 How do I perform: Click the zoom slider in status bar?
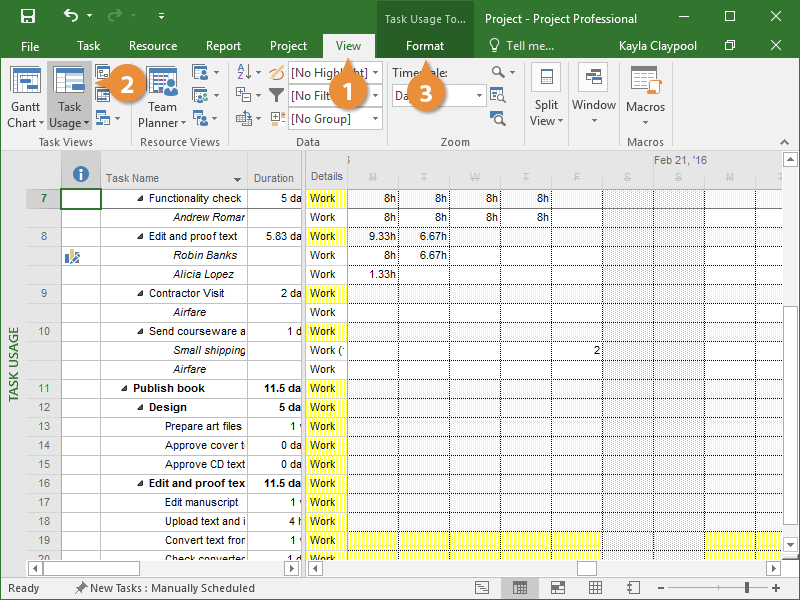click(x=746, y=588)
